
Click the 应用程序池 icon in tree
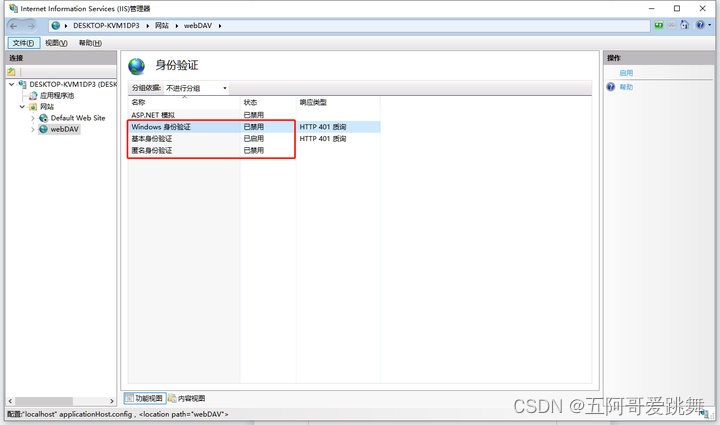click(33, 95)
